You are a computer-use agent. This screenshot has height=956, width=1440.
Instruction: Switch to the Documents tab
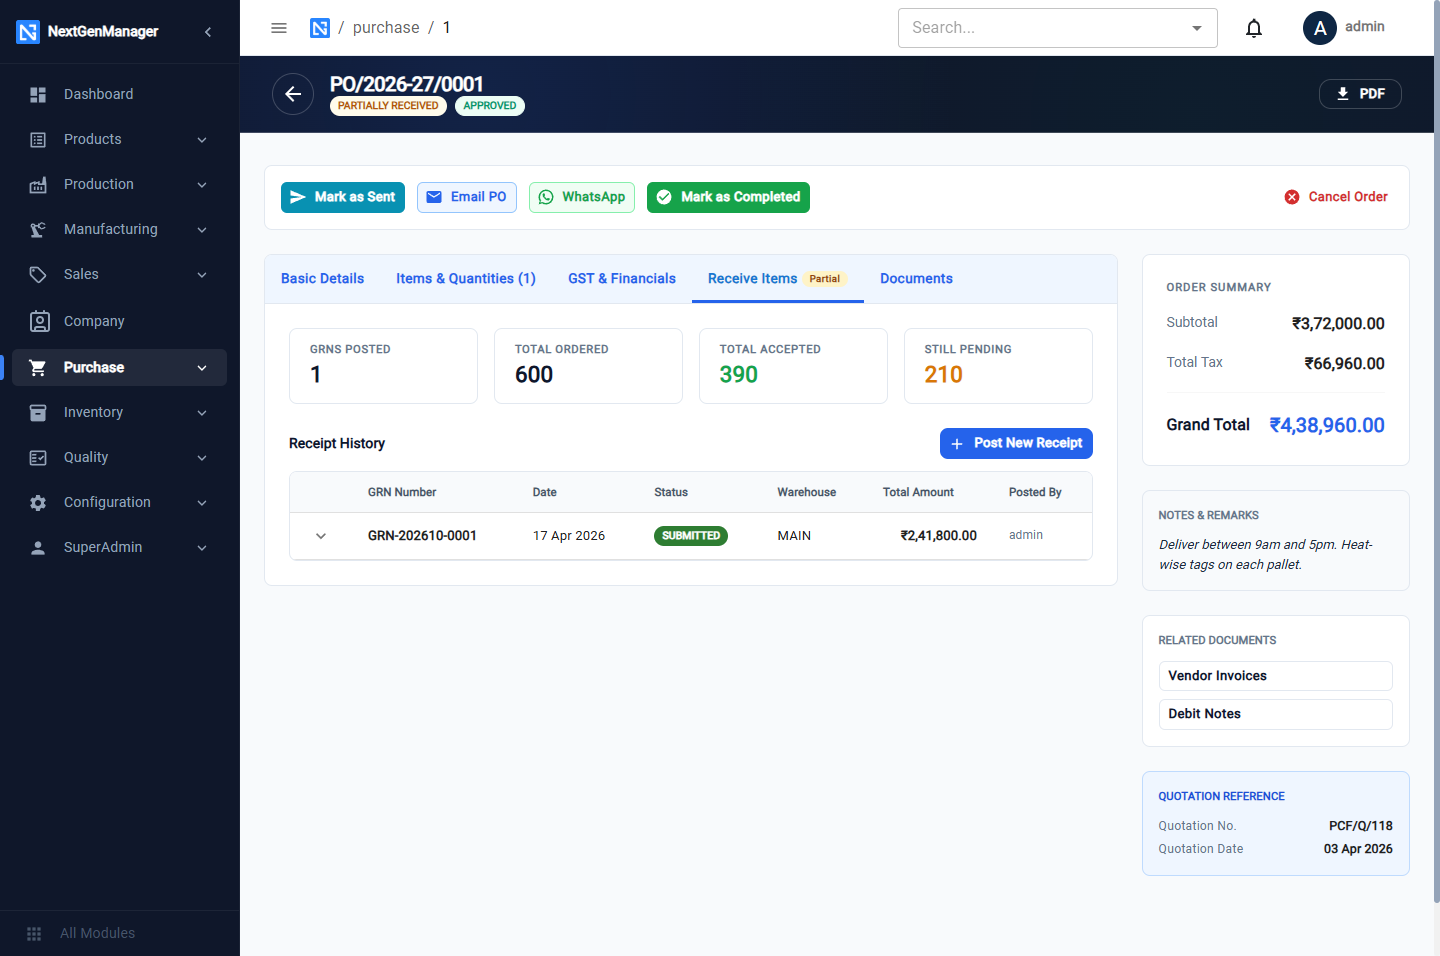(x=916, y=279)
